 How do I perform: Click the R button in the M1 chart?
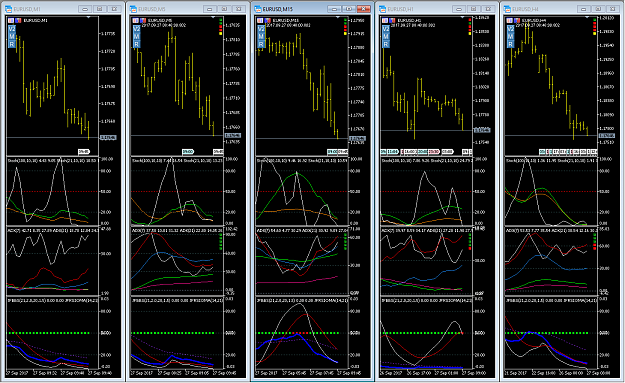[x=12, y=44]
